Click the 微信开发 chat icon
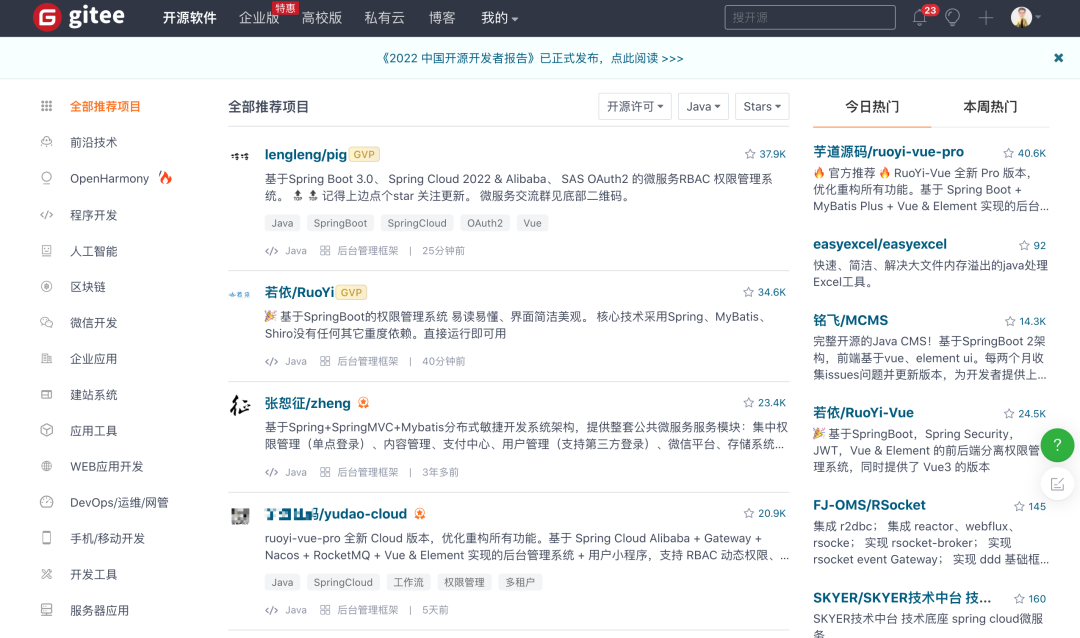The image size is (1080, 638). tap(46, 322)
